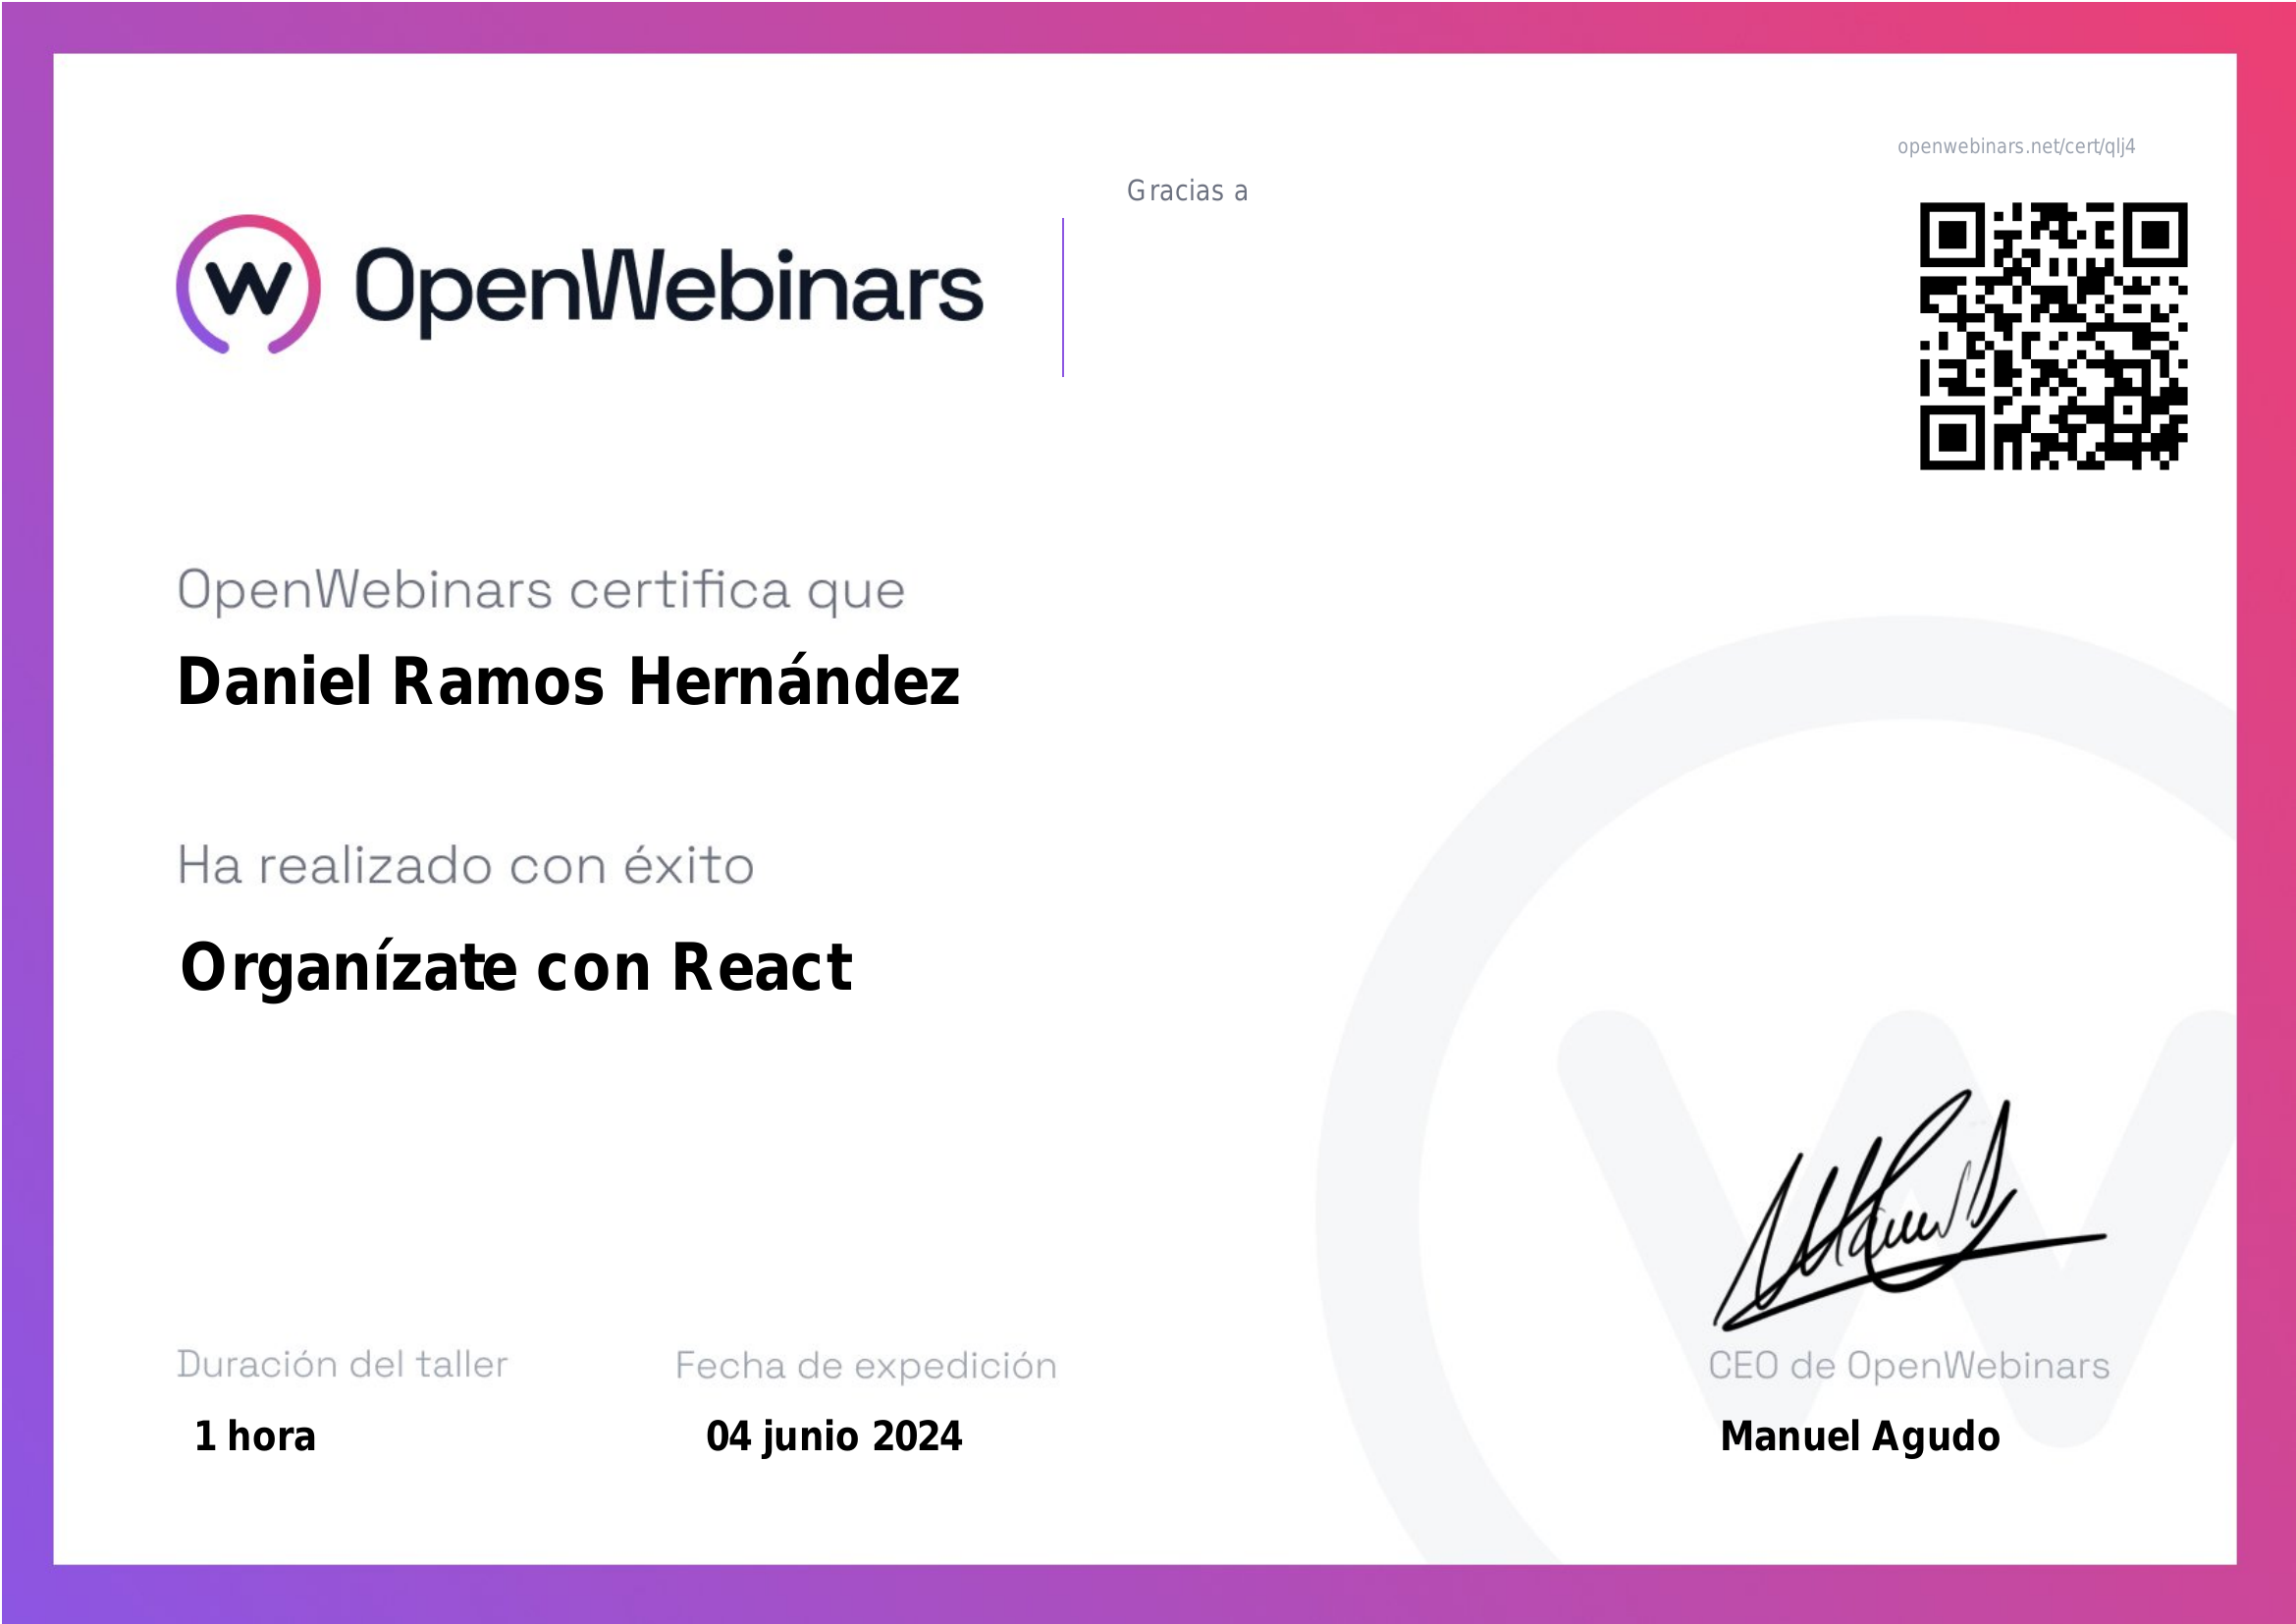This screenshot has width=2296, height=1624.
Task: Click the 'Duración del taller' label
Action: [342, 1364]
